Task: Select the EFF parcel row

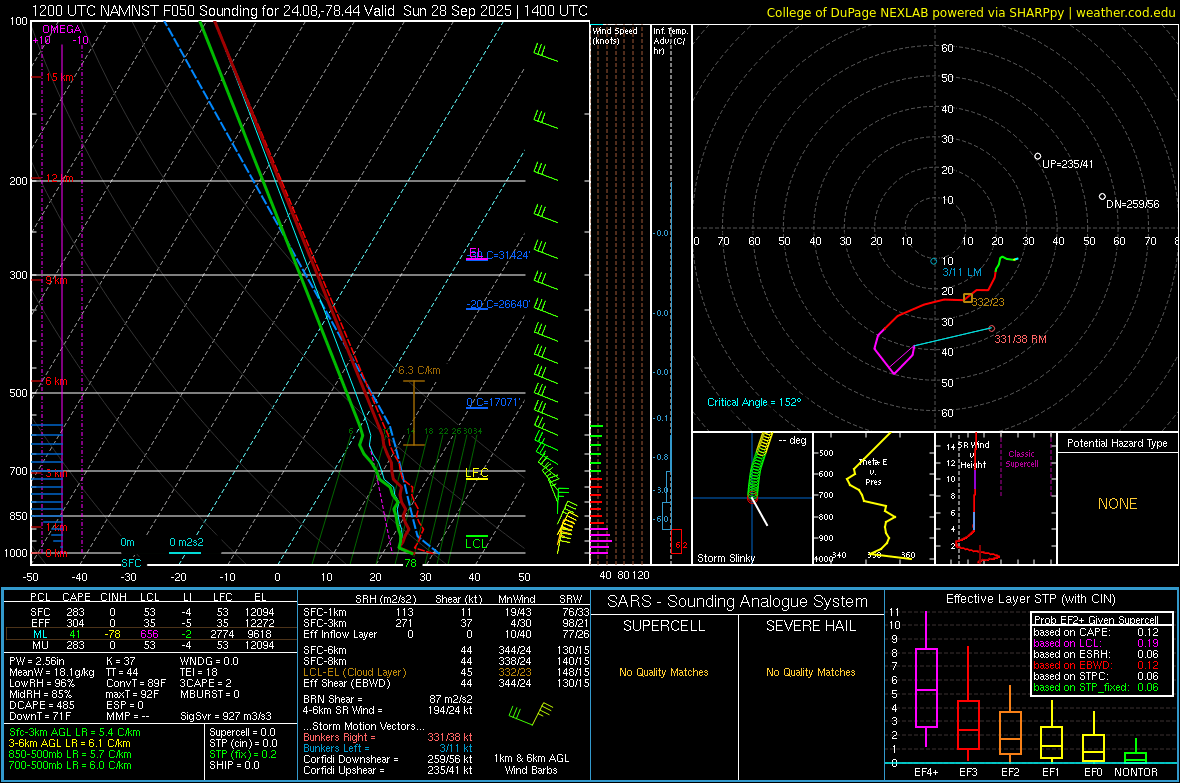Action: coord(151,623)
